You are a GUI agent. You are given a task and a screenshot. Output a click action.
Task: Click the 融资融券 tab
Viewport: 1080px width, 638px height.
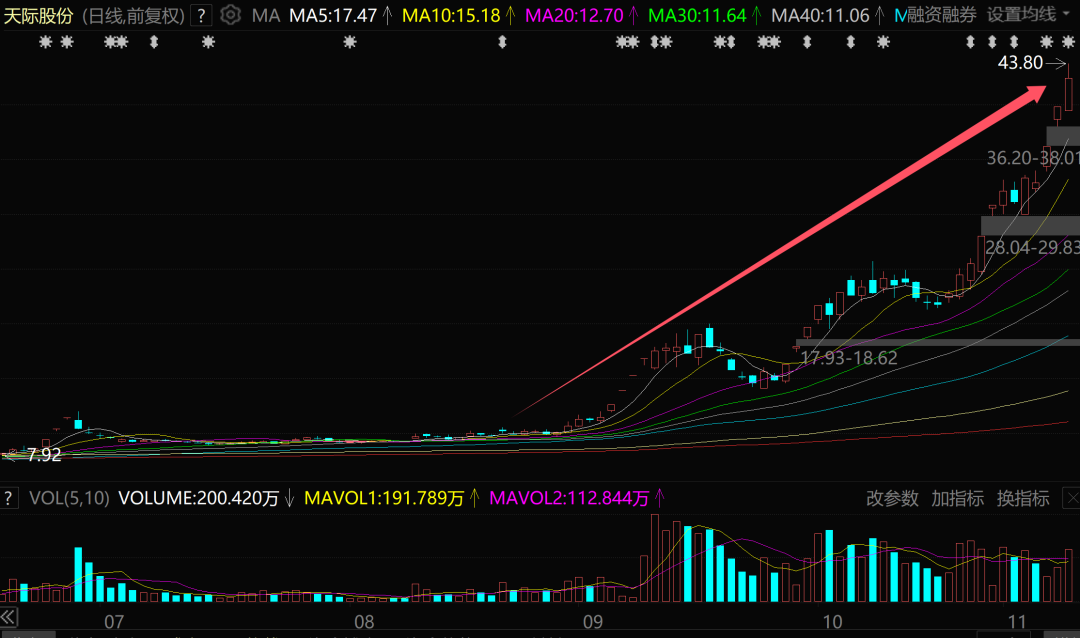click(x=941, y=15)
